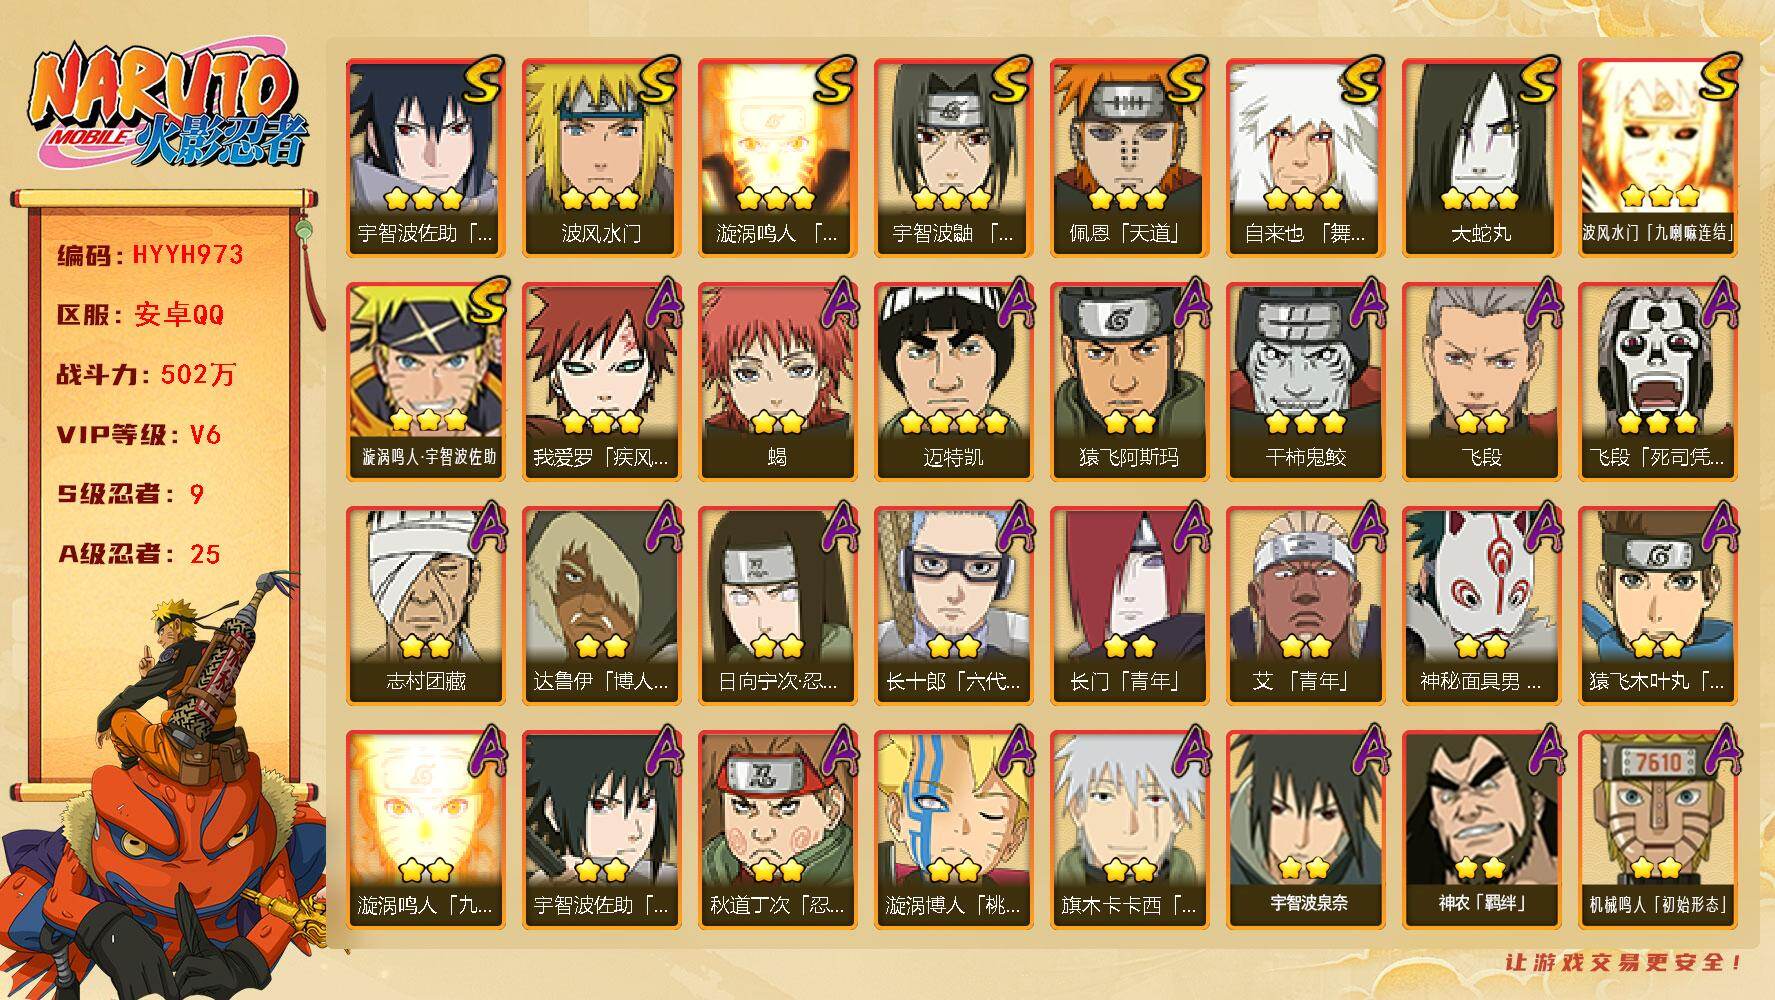The width and height of the screenshot is (1775, 1000).
Task: Click the 让游戏交易更安全 slogan text
Action: (x=1624, y=963)
